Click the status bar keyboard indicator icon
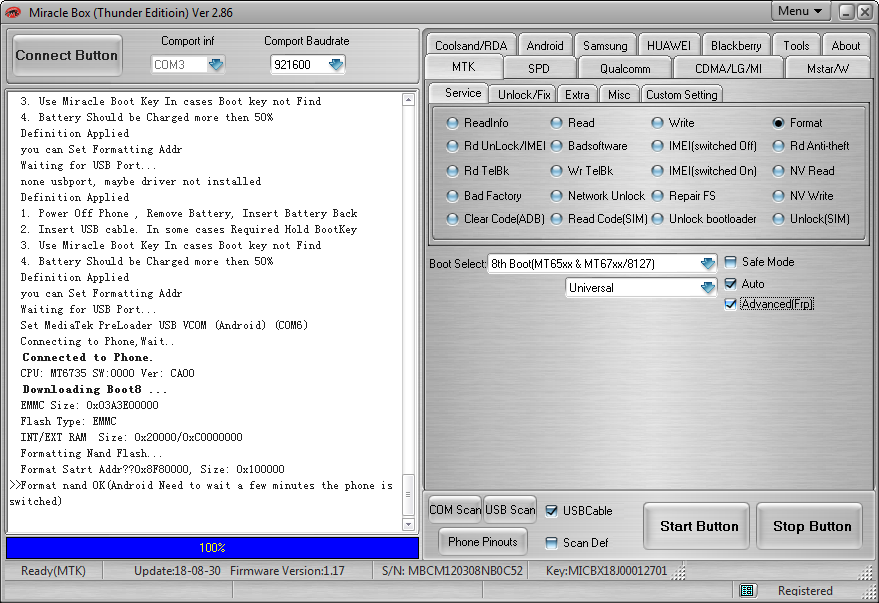 (x=747, y=590)
